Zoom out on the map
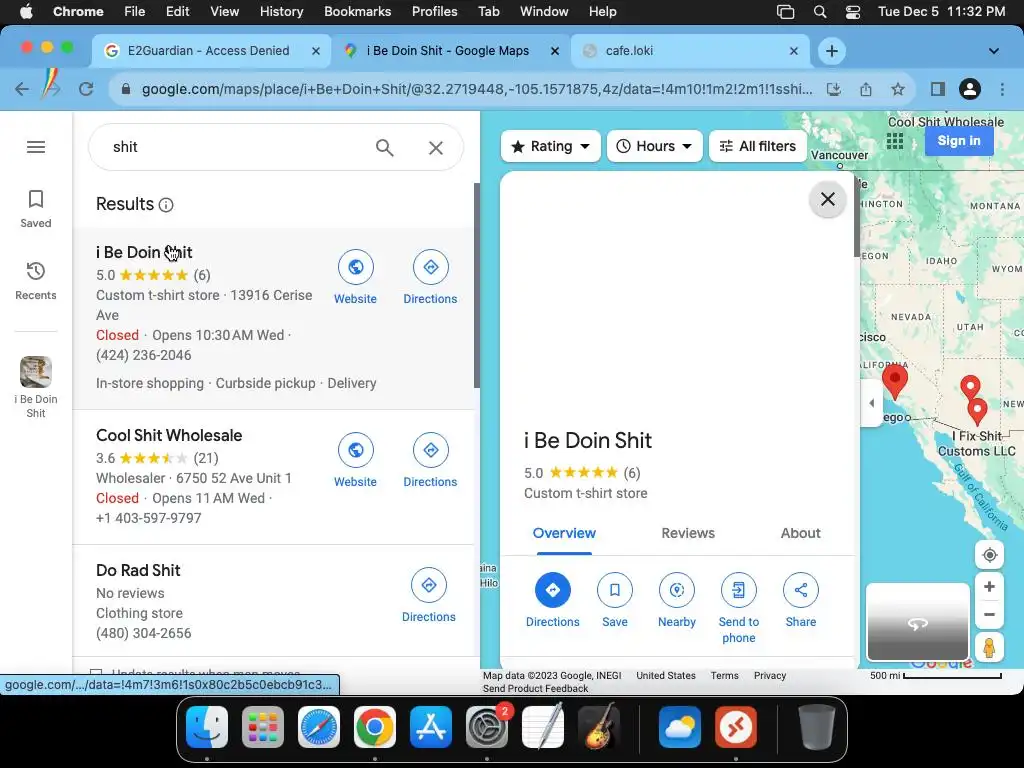 (989, 615)
